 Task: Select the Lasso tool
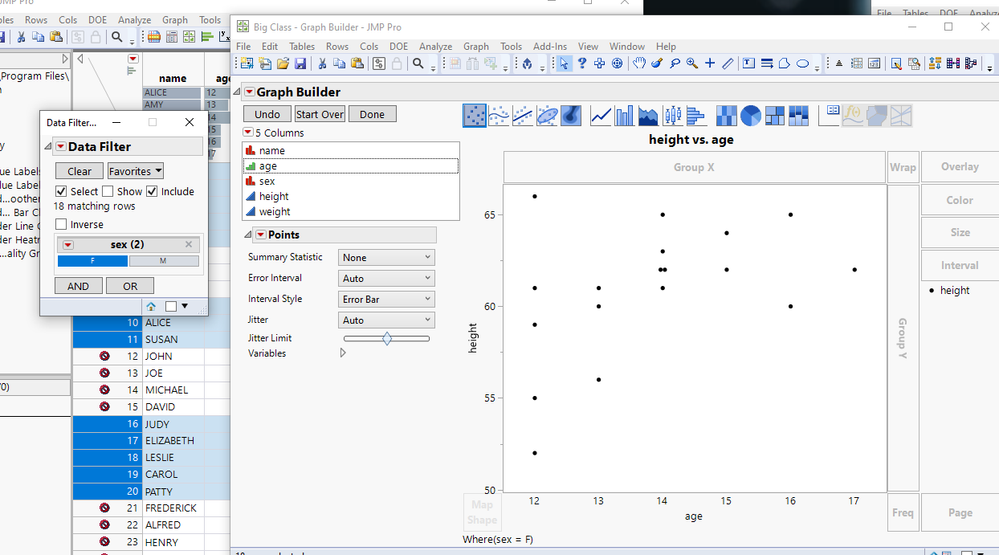click(675, 64)
